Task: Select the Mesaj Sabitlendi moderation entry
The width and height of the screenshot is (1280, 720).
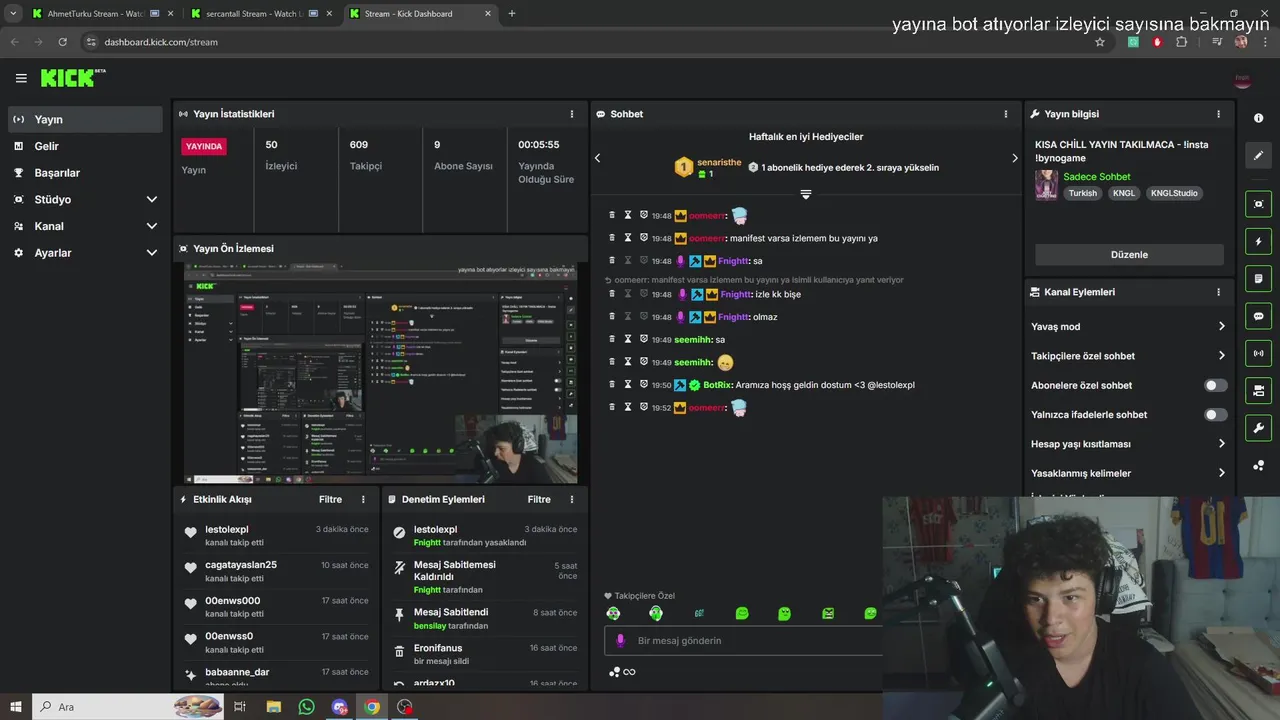Action: [485, 618]
